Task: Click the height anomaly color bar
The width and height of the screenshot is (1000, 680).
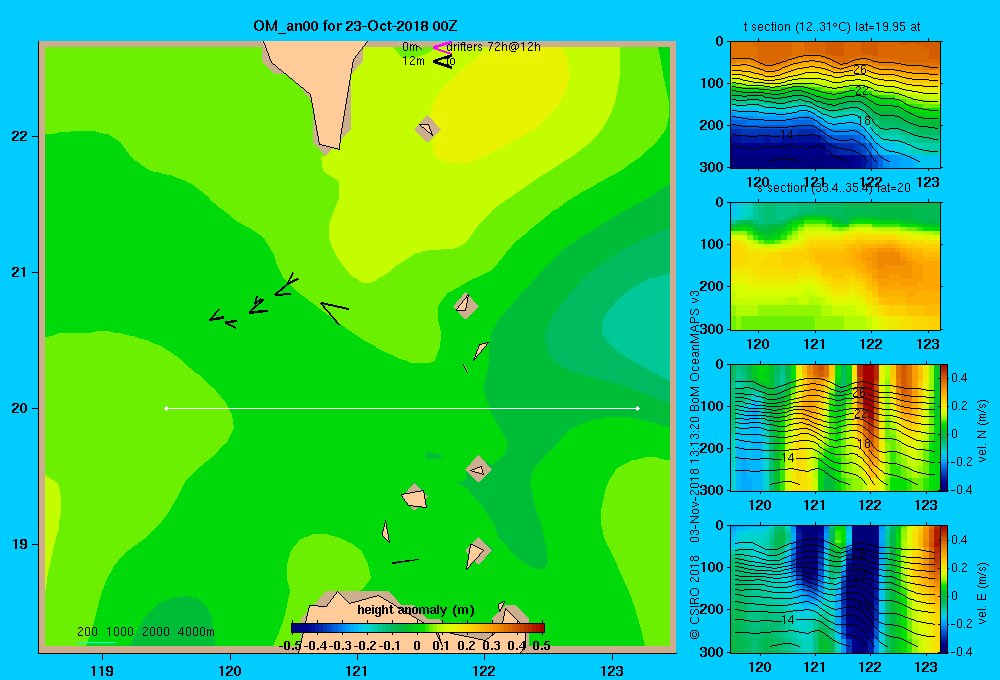Action: pos(418,628)
